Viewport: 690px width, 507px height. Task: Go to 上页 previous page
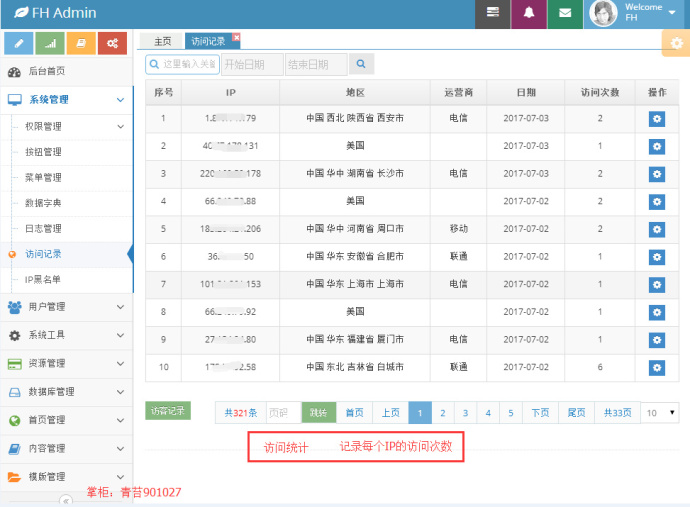point(391,413)
